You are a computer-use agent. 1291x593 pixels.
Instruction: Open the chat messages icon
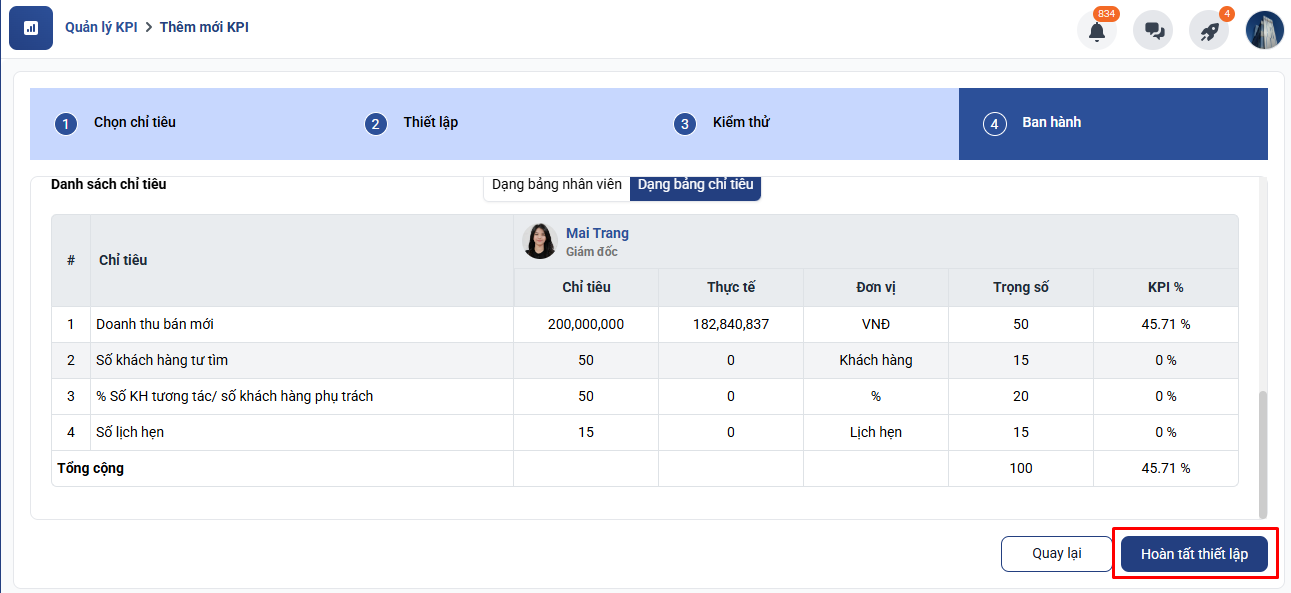tap(1153, 30)
